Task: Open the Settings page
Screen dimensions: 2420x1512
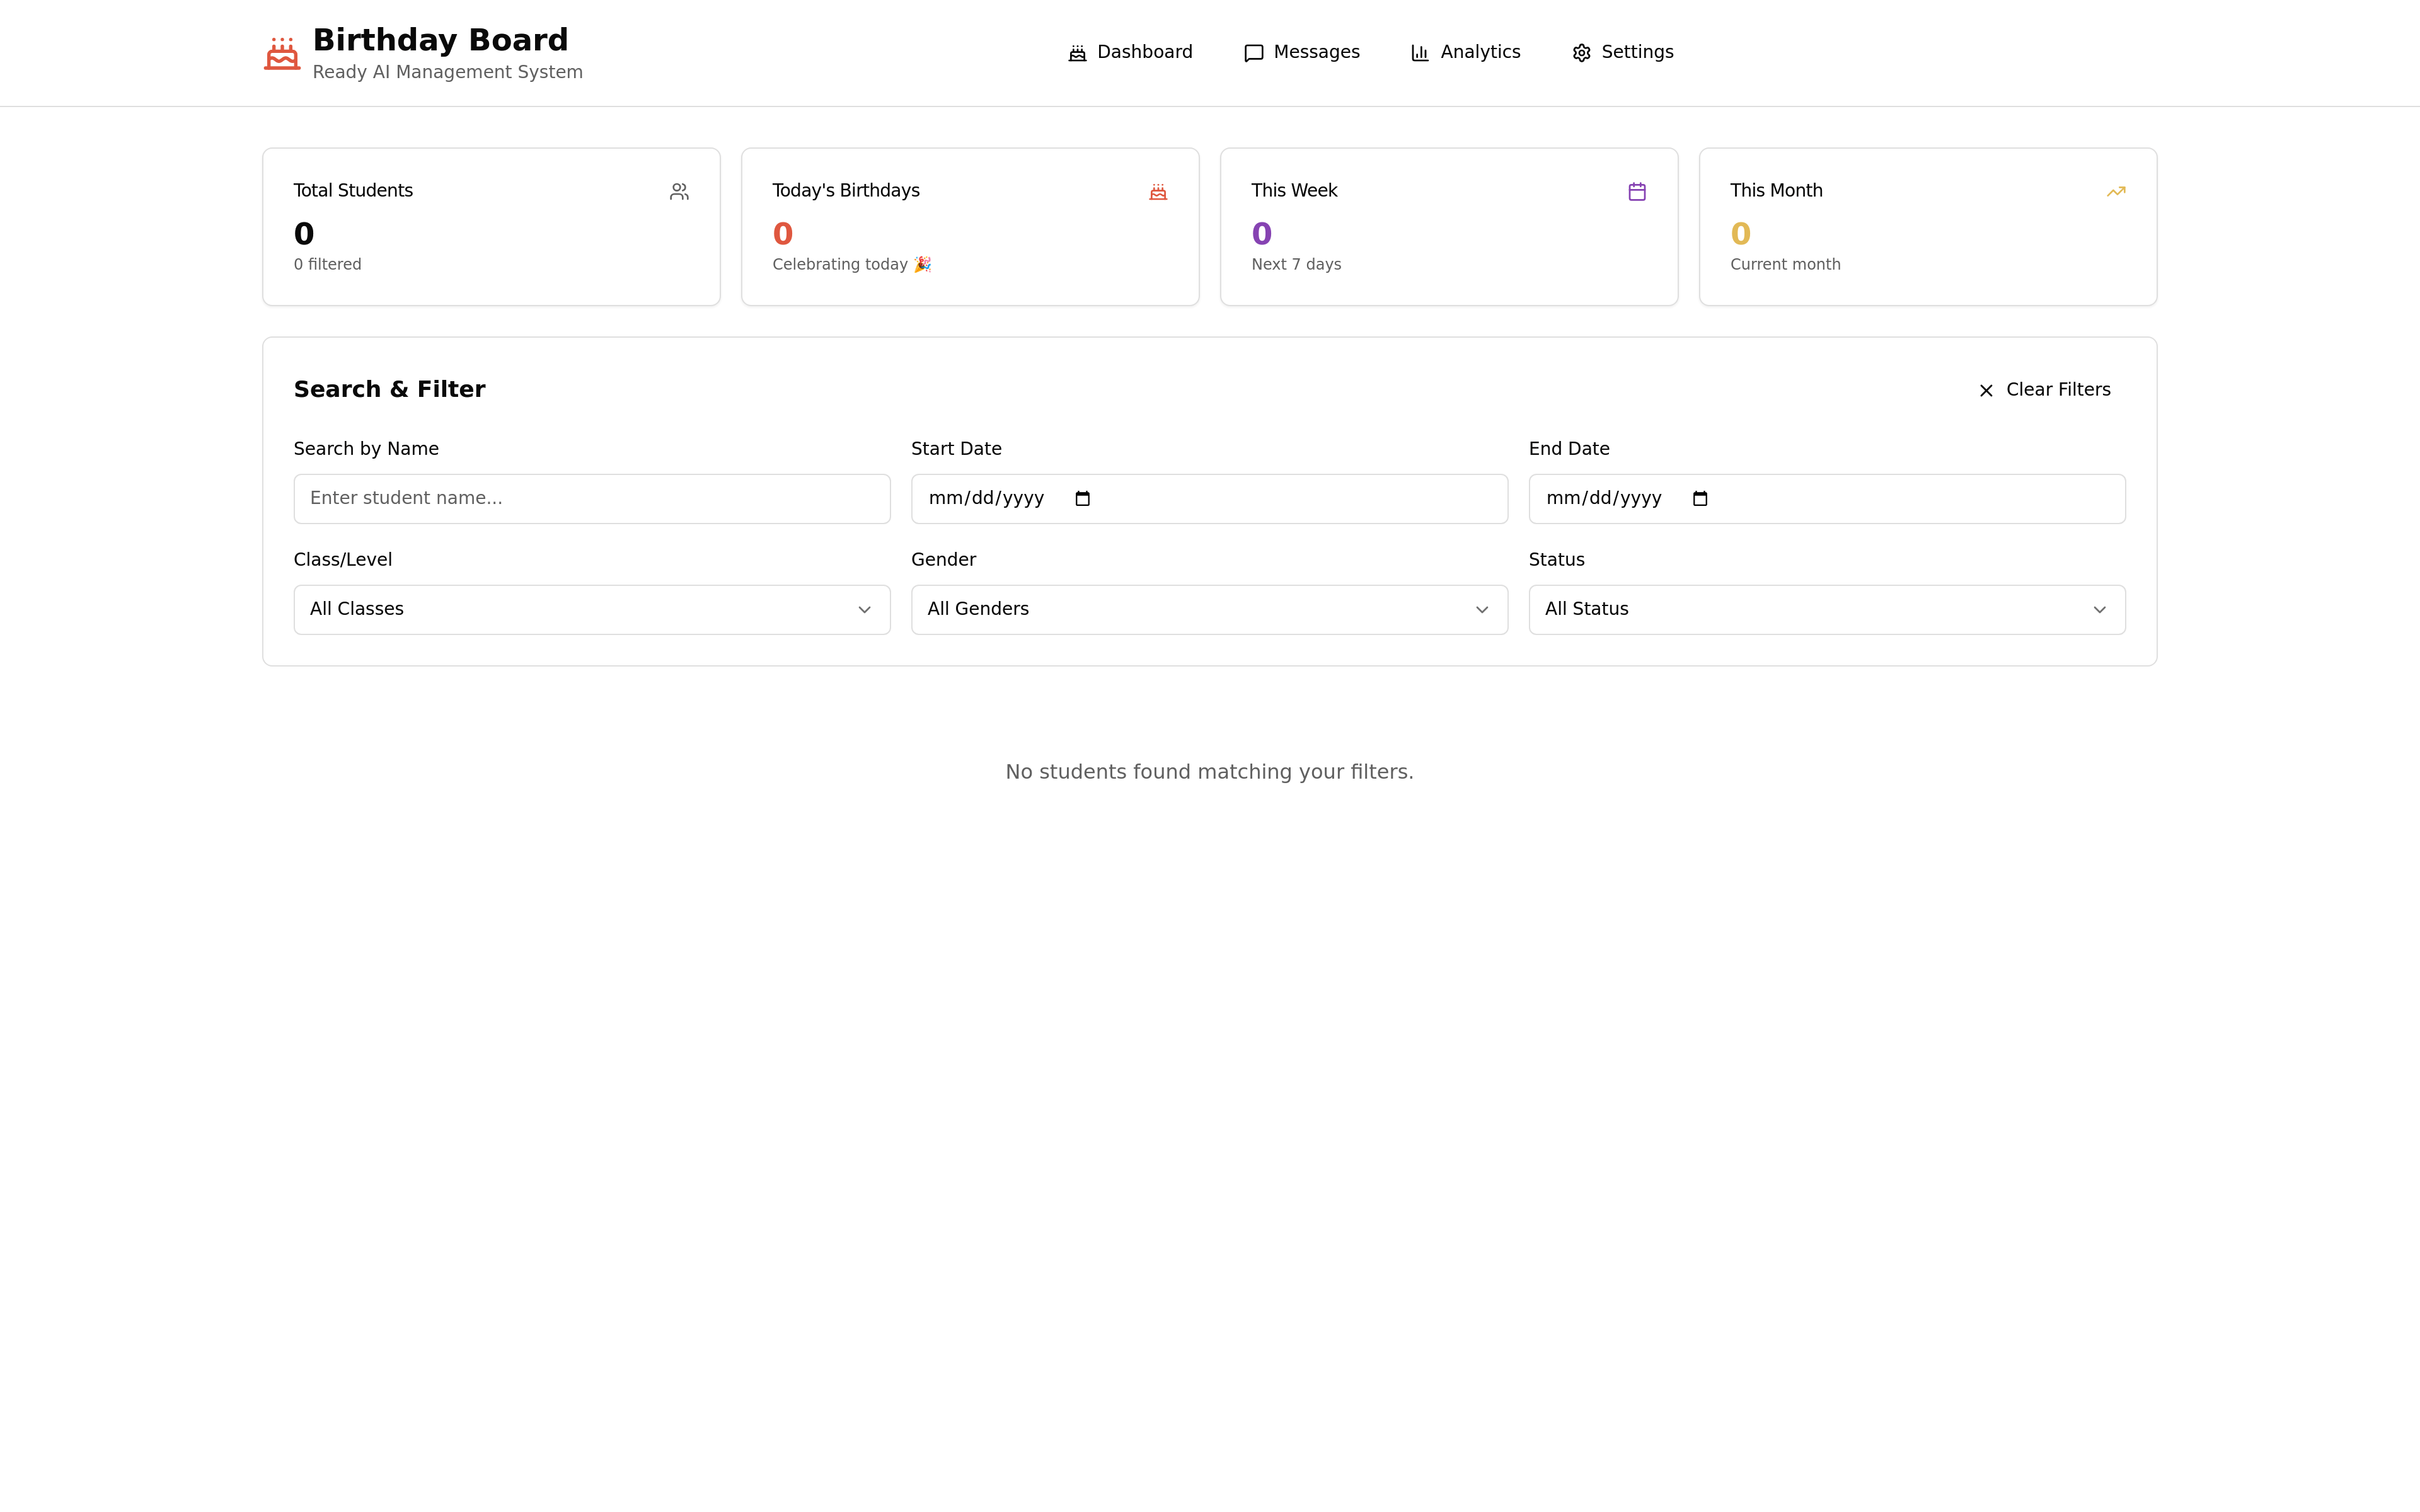Action: point(1622,52)
